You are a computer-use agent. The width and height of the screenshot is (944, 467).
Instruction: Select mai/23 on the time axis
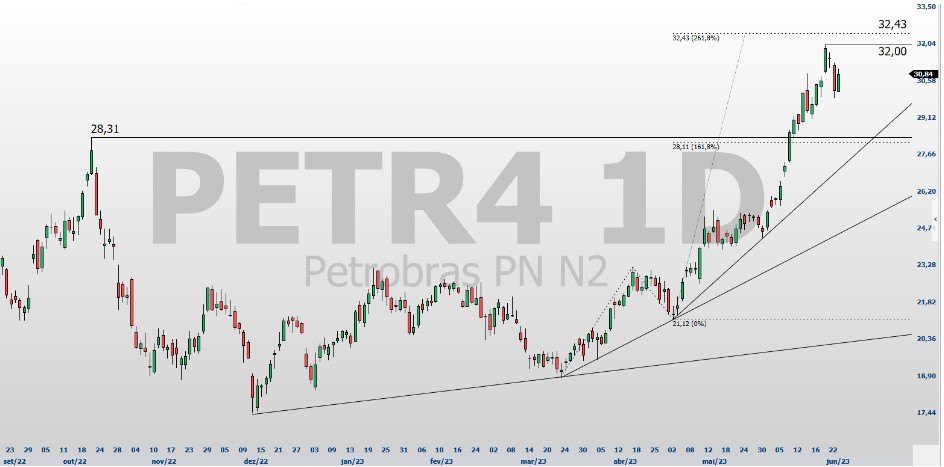[x=713, y=462]
